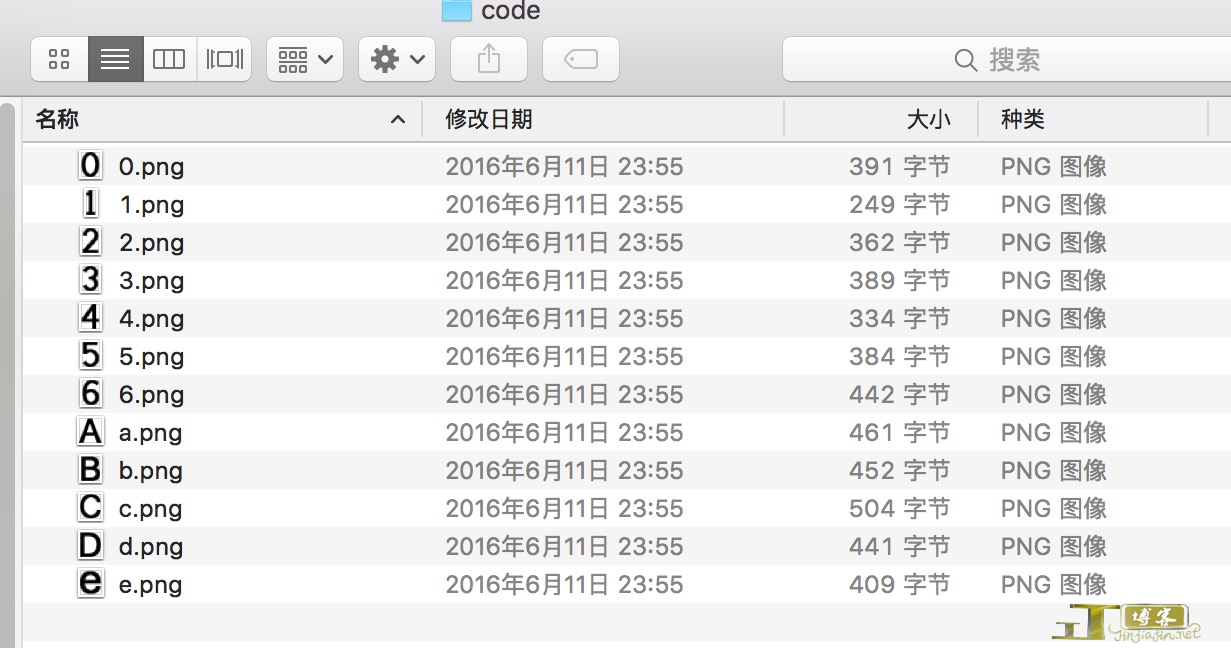Open the Share button
Screen dimensions: 1231x648
[x=488, y=58]
